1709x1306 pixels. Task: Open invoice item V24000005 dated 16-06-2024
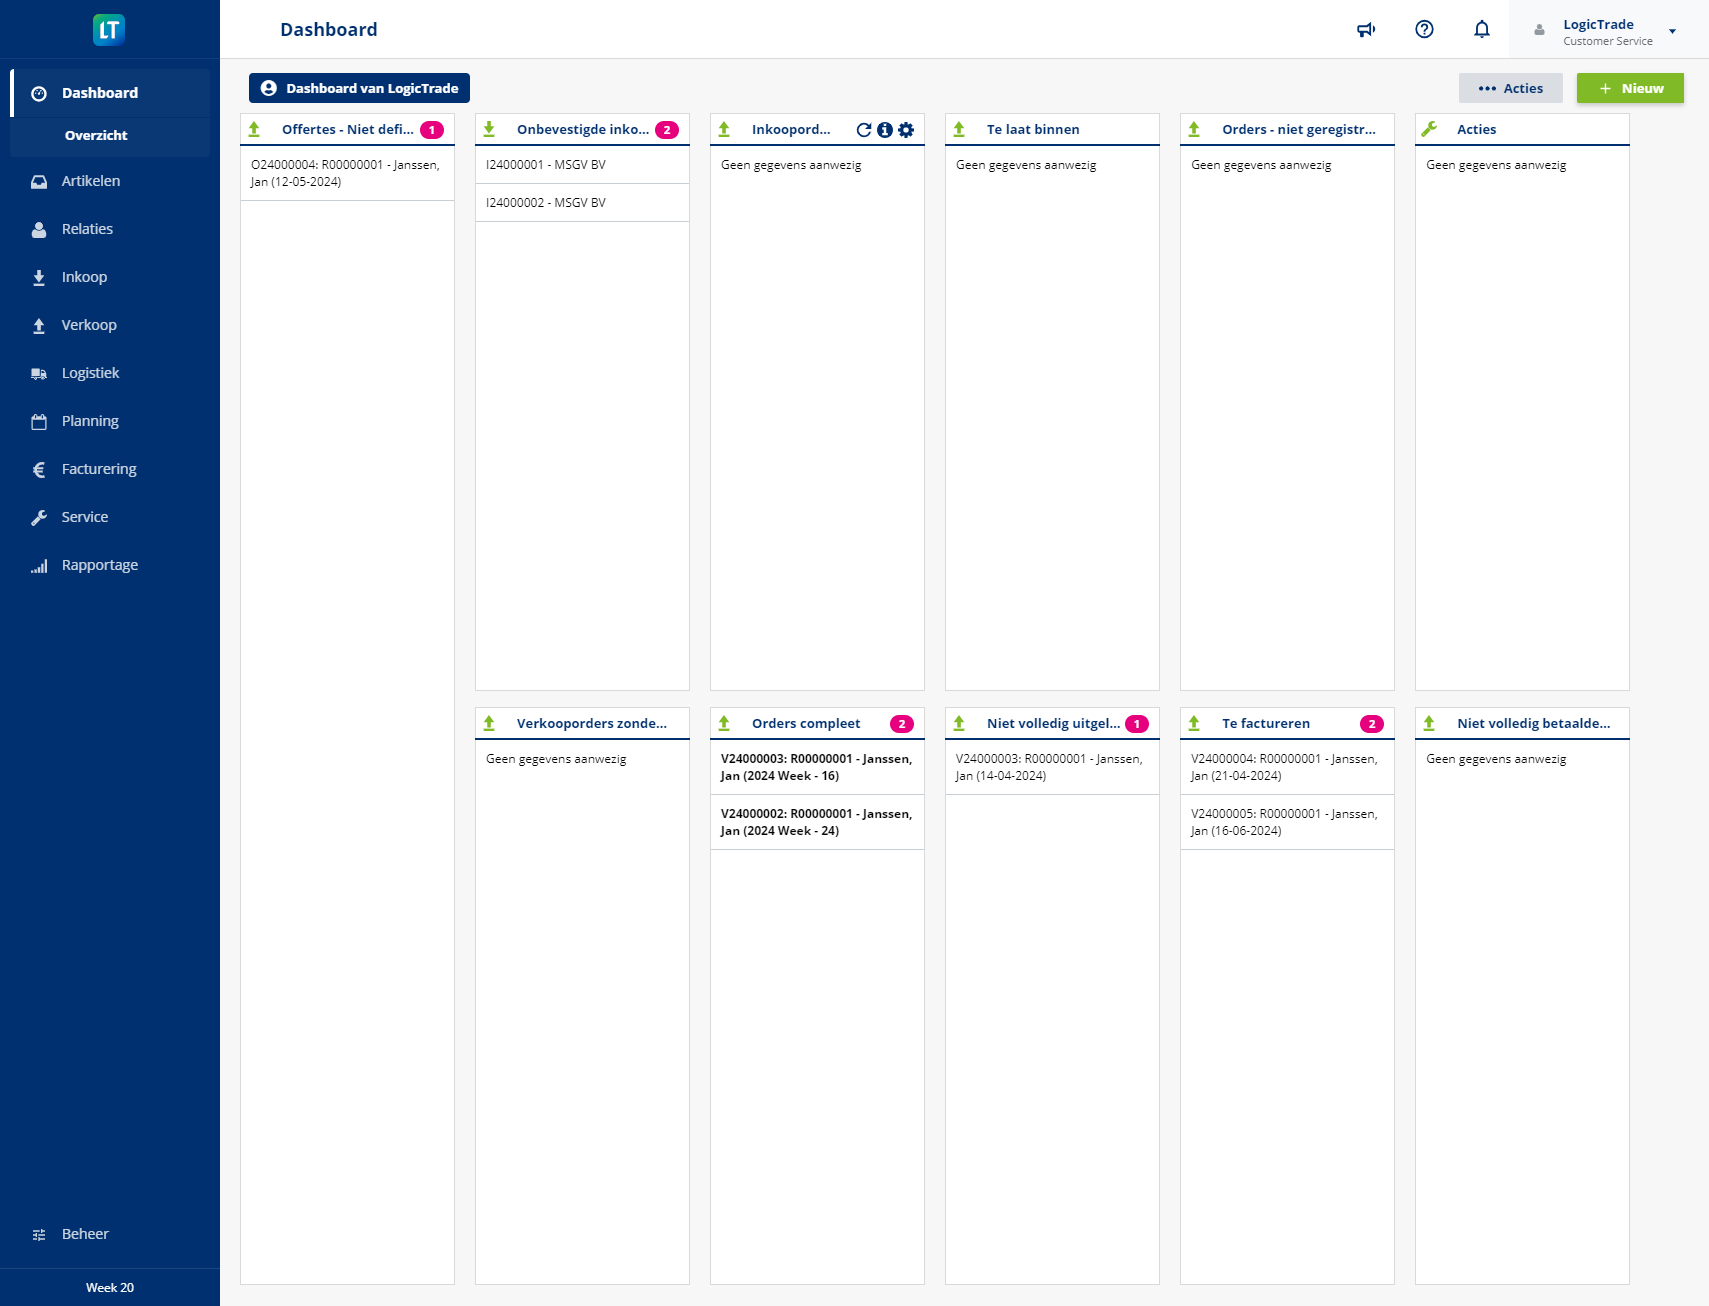(1287, 822)
